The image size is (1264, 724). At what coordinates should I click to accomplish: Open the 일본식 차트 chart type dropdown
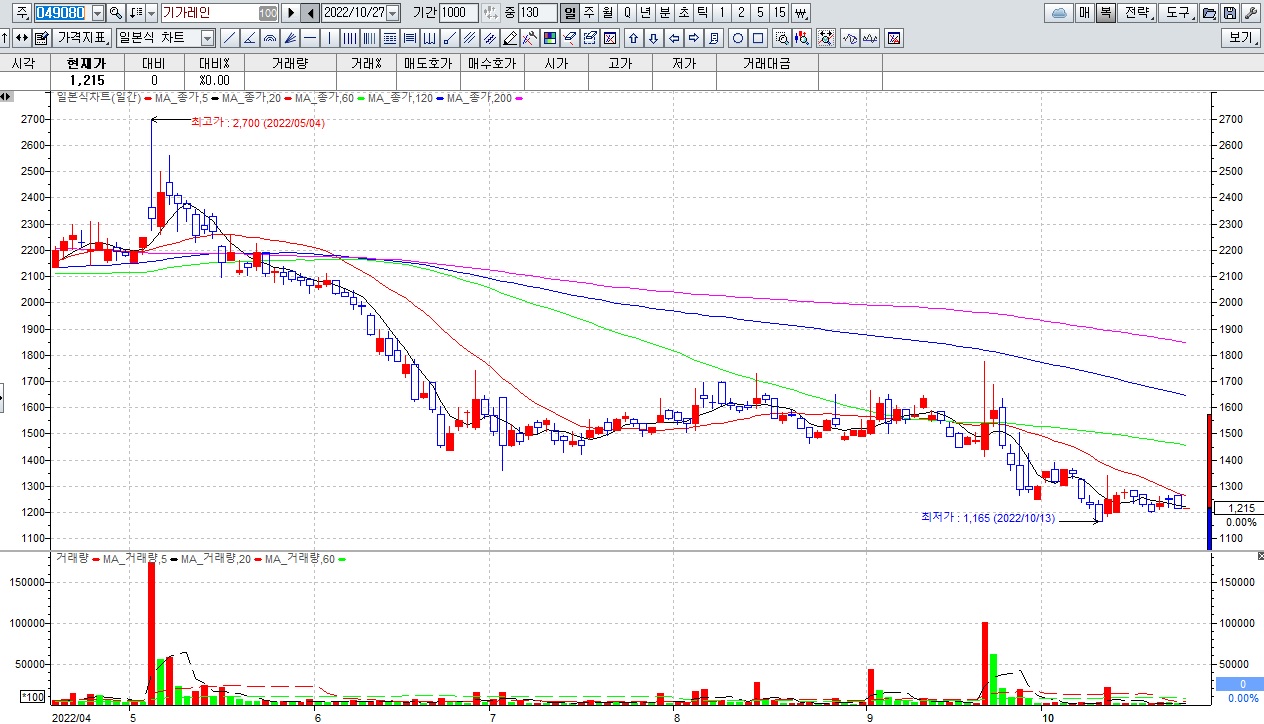(x=207, y=38)
